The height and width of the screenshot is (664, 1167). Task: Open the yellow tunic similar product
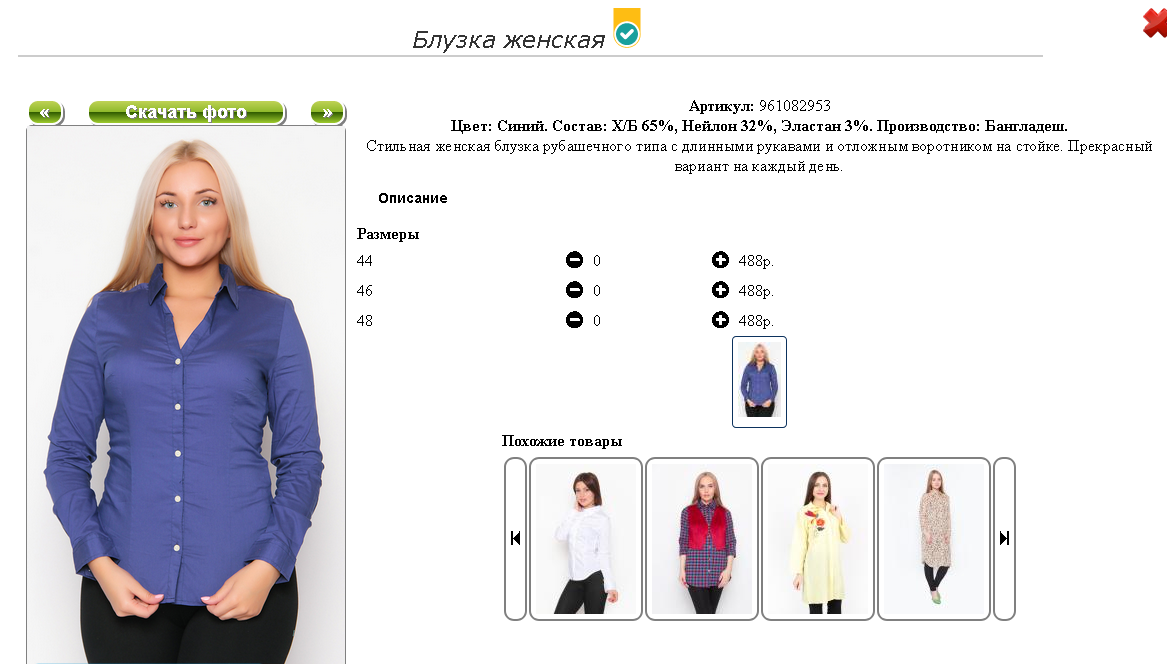[x=818, y=539]
